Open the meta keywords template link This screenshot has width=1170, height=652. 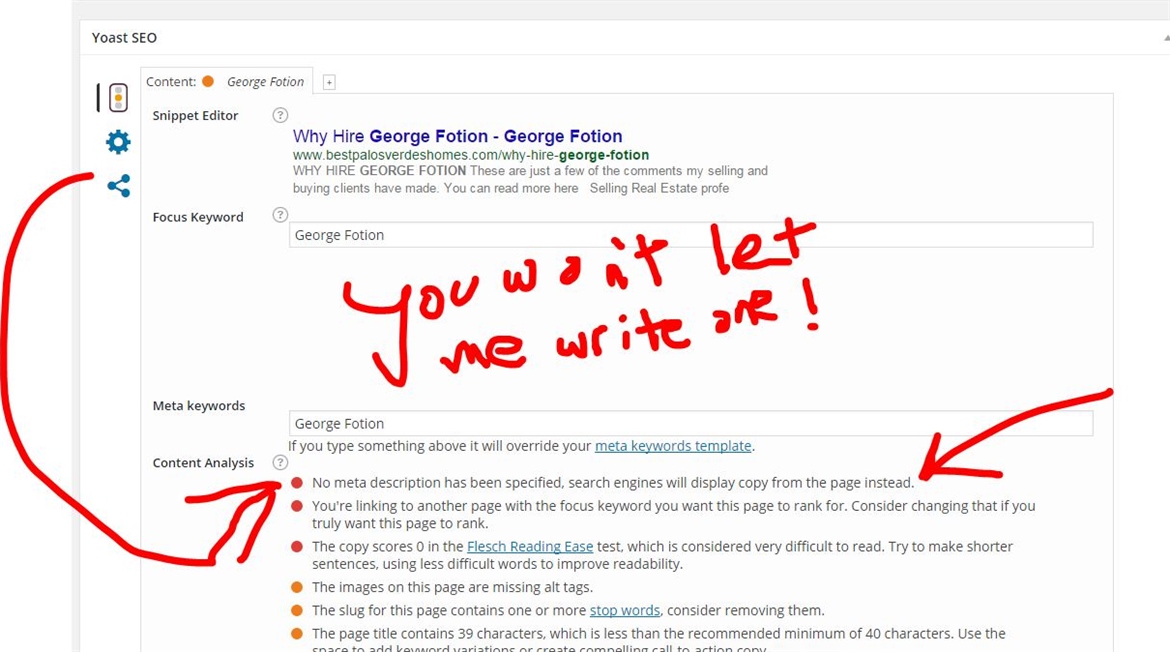pos(672,446)
